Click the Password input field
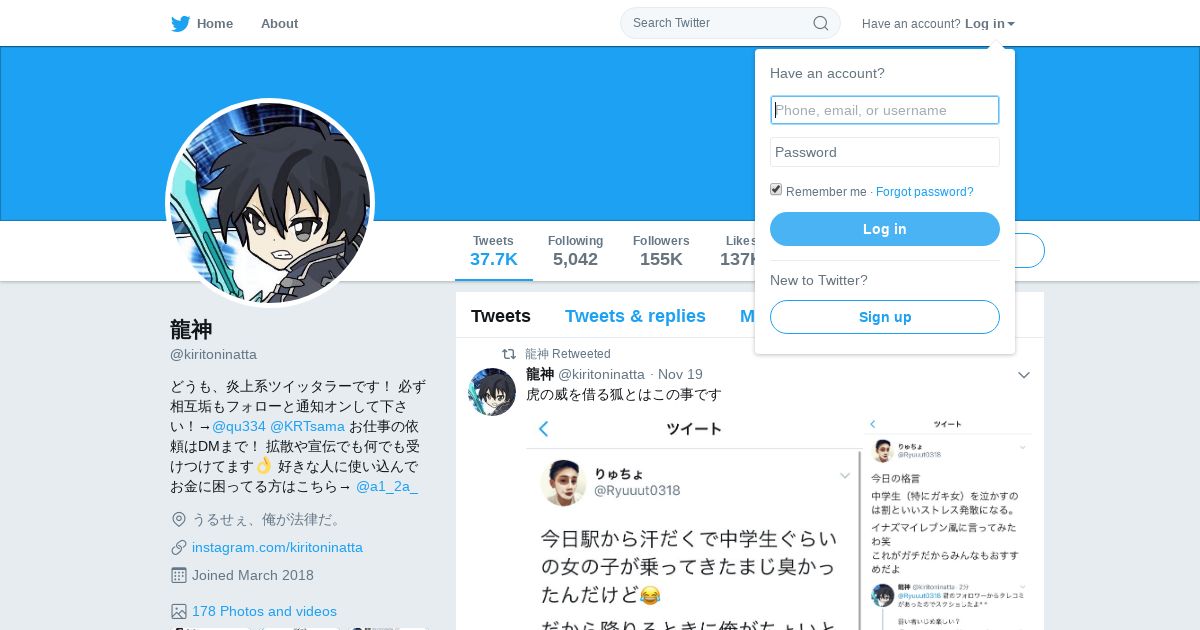This screenshot has width=1200, height=630. pyautogui.click(x=885, y=152)
